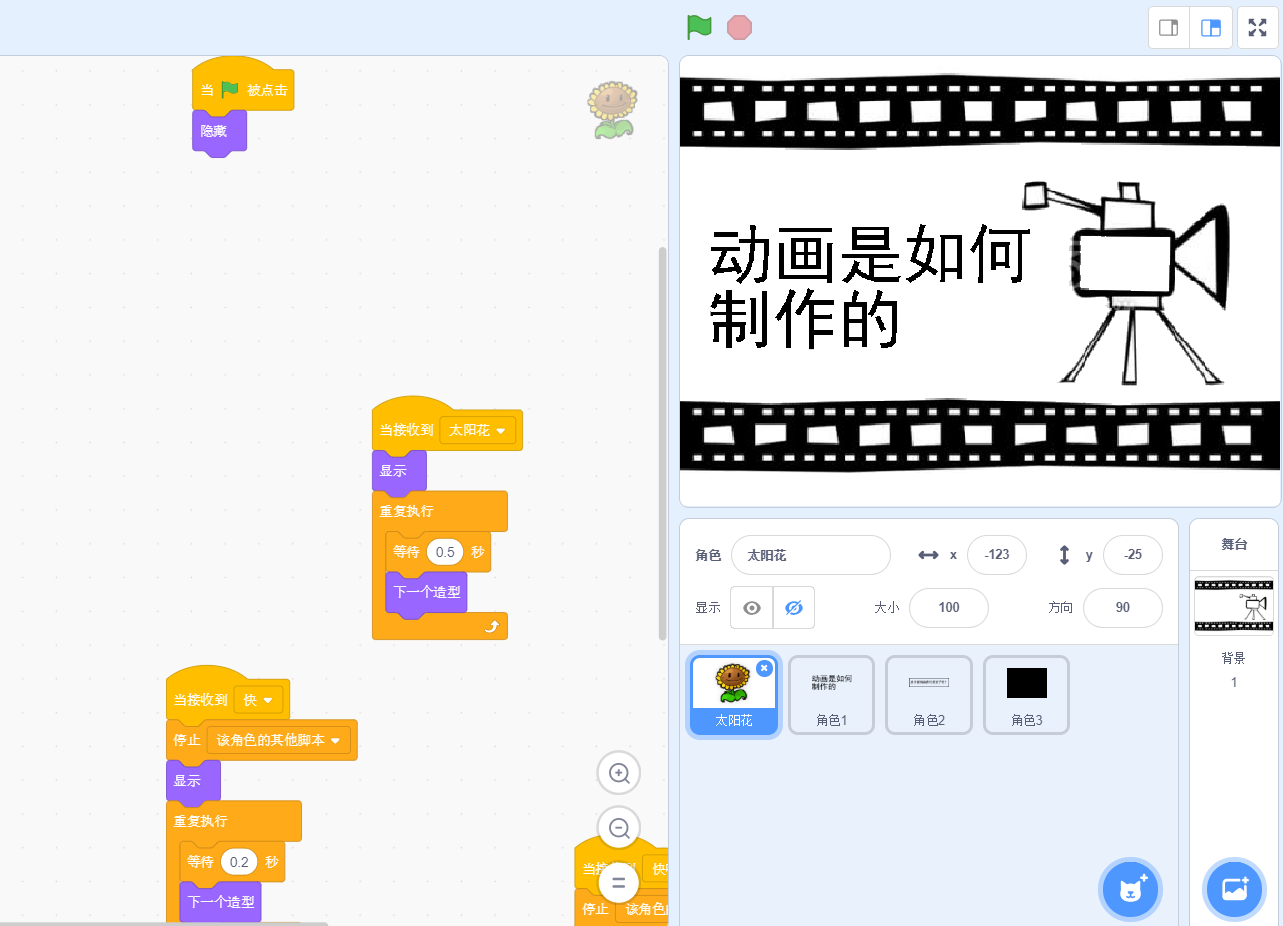The height and width of the screenshot is (926, 1283).
Task: Select the 角色1 sprite thumbnail
Action: point(831,695)
